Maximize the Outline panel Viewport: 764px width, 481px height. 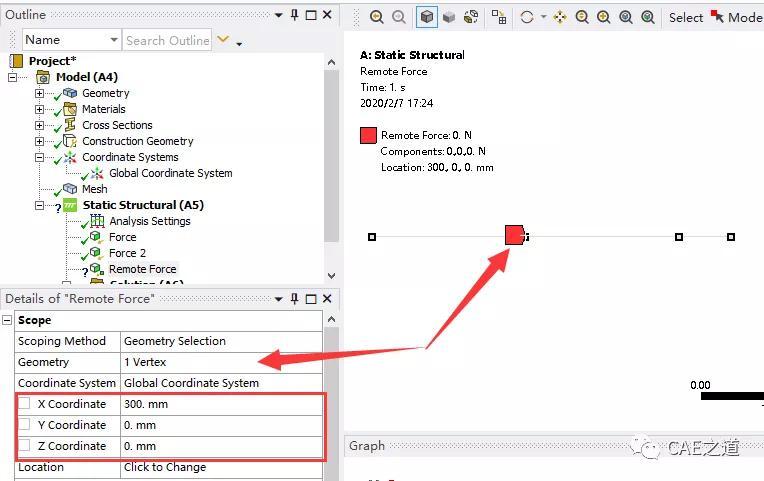coord(310,15)
